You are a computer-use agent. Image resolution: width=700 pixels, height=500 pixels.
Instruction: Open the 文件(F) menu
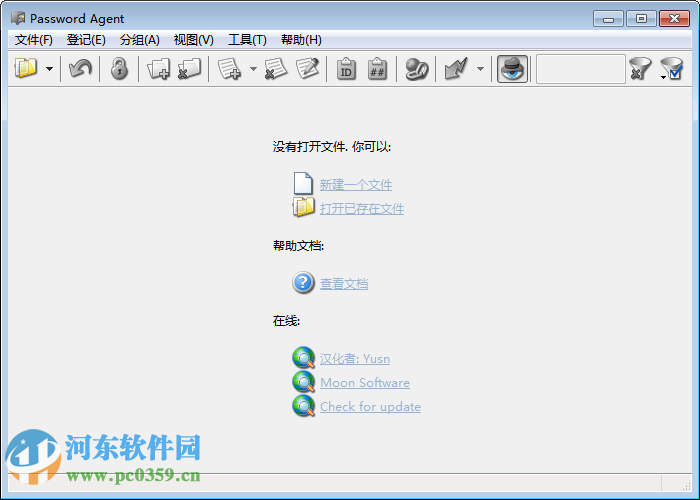pyautogui.click(x=33, y=40)
